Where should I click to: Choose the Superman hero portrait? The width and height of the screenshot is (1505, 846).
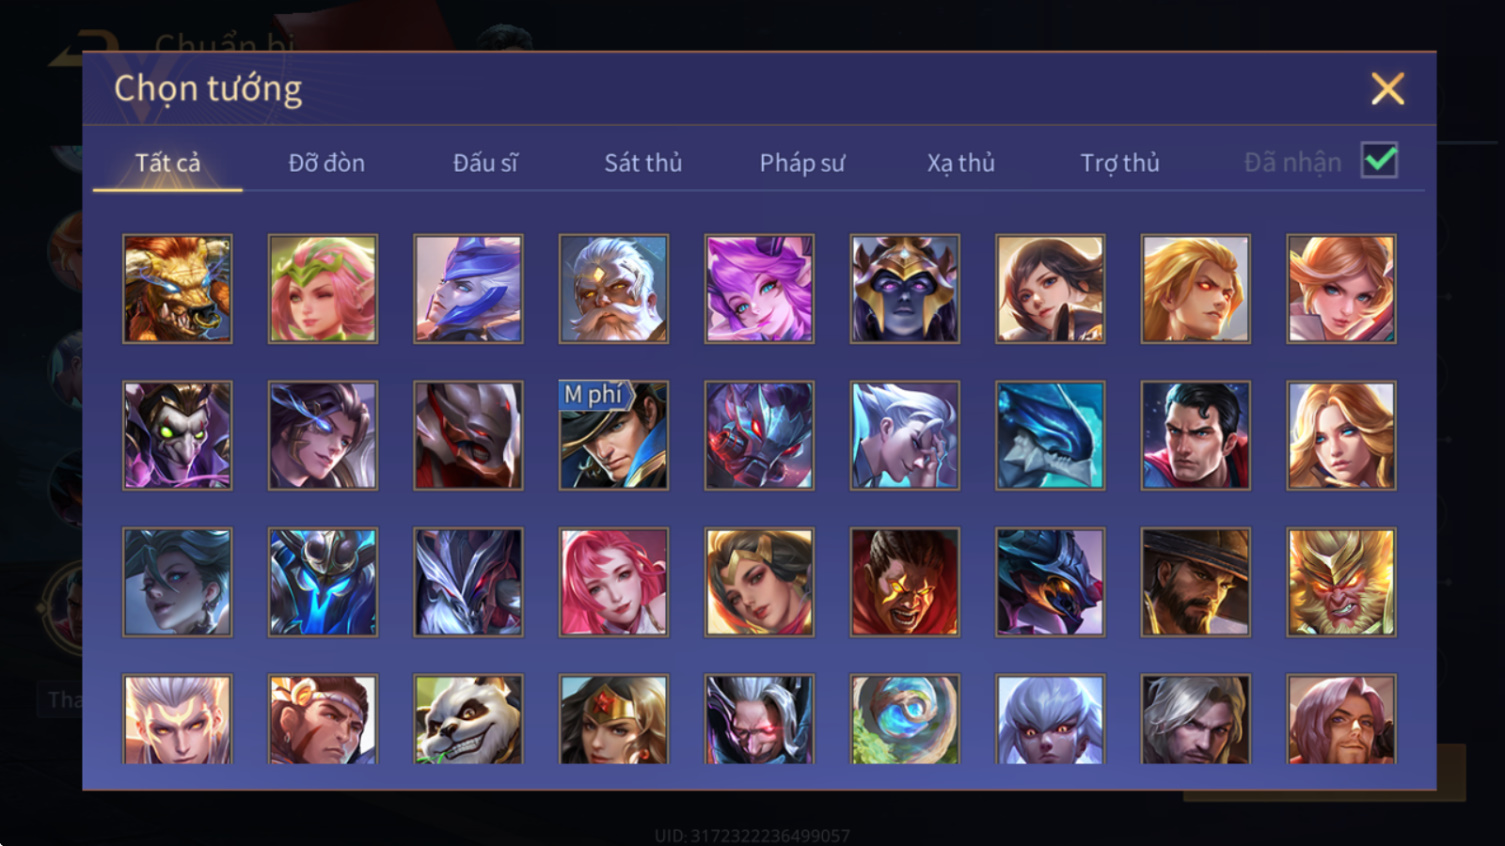[x=1195, y=435]
